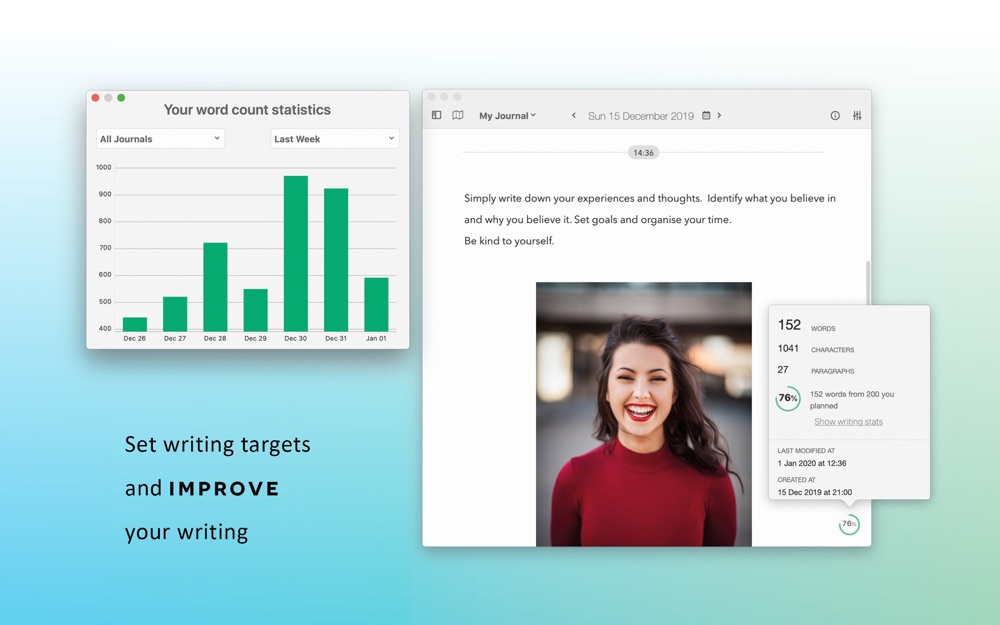
Task: Click the '152' words count value
Action: (789, 325)
